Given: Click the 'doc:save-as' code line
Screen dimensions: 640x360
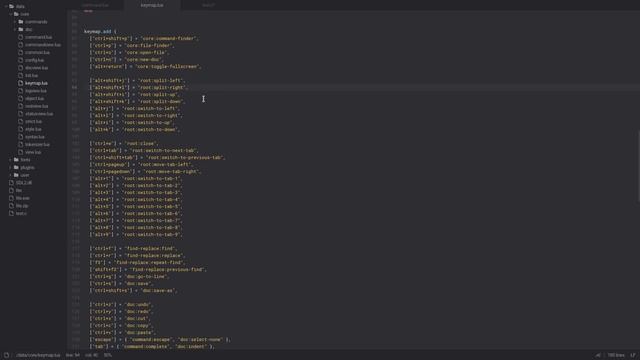Looking at the screenshot, I should [133, 291].
